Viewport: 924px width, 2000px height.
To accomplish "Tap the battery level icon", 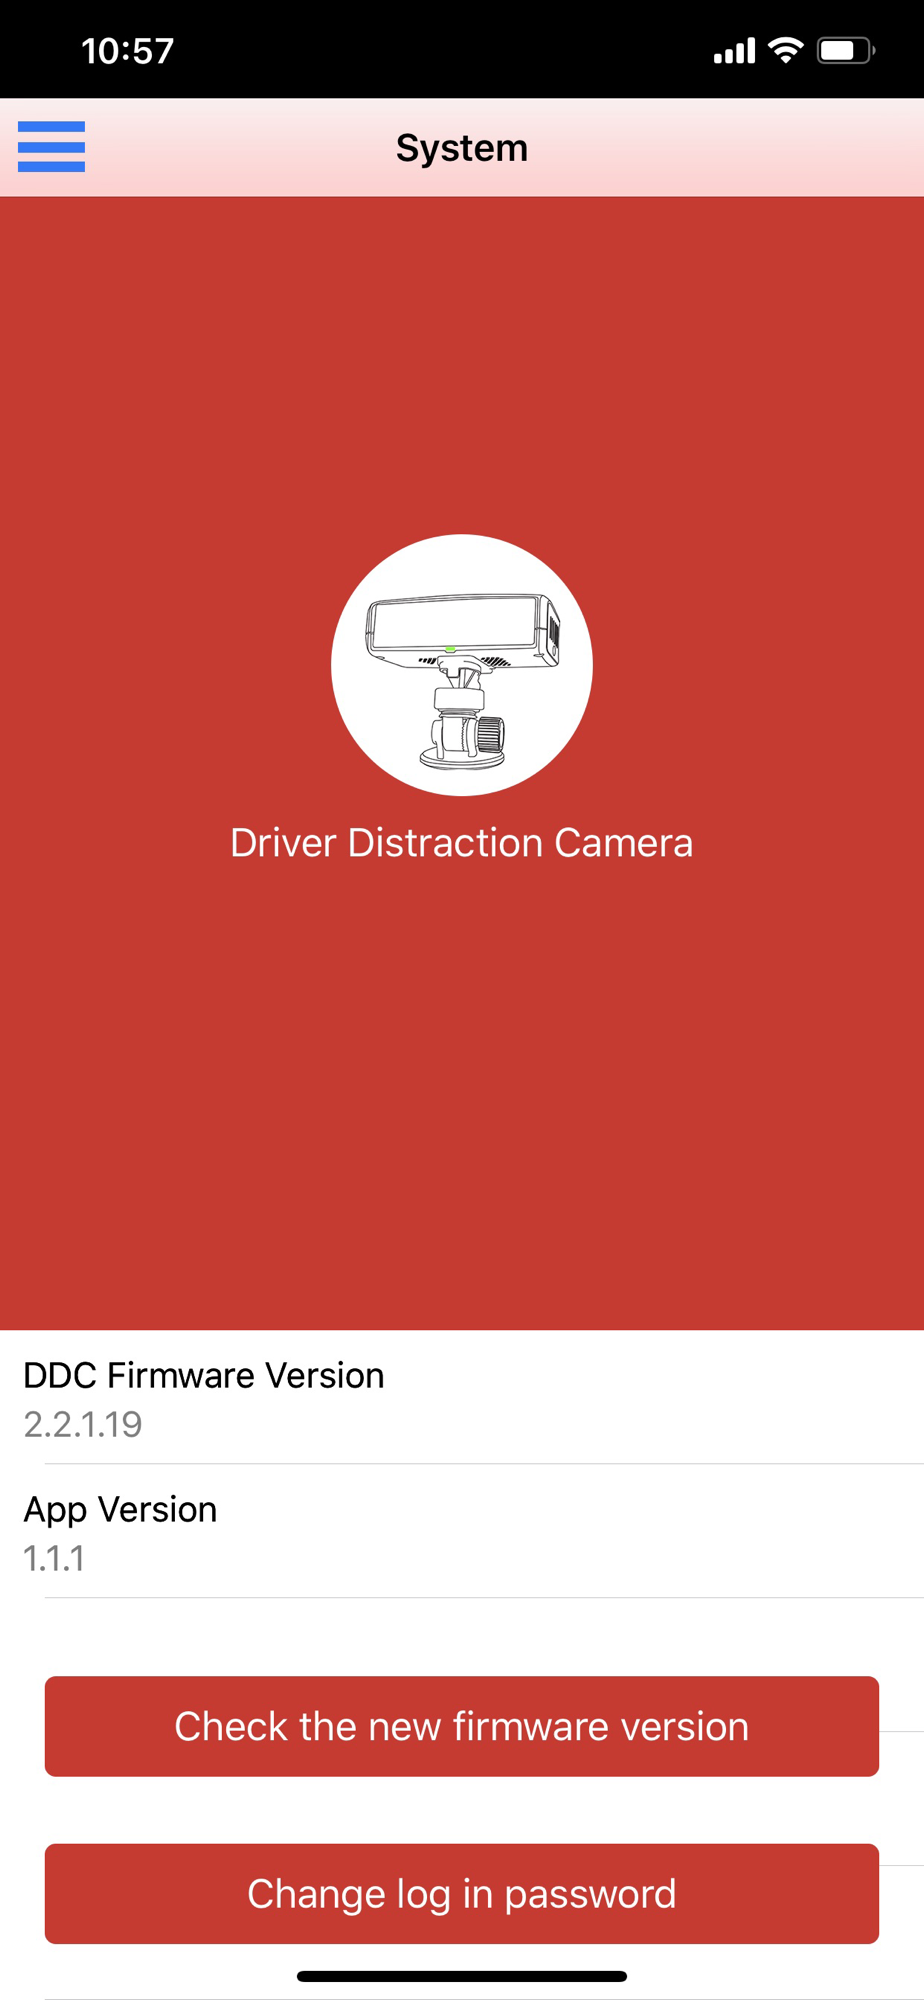I will (846, 50).
